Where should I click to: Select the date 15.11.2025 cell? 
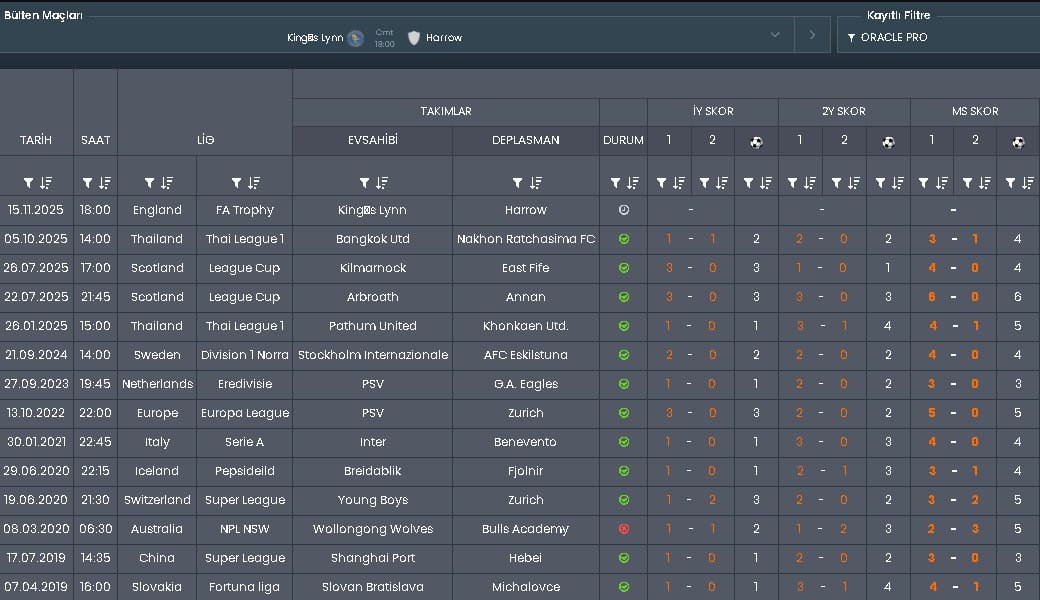(36, 210)
